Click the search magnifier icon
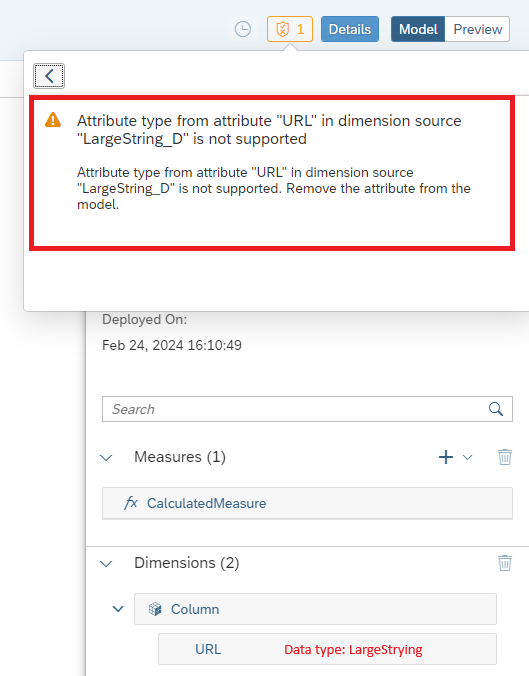 coord(496,409)
